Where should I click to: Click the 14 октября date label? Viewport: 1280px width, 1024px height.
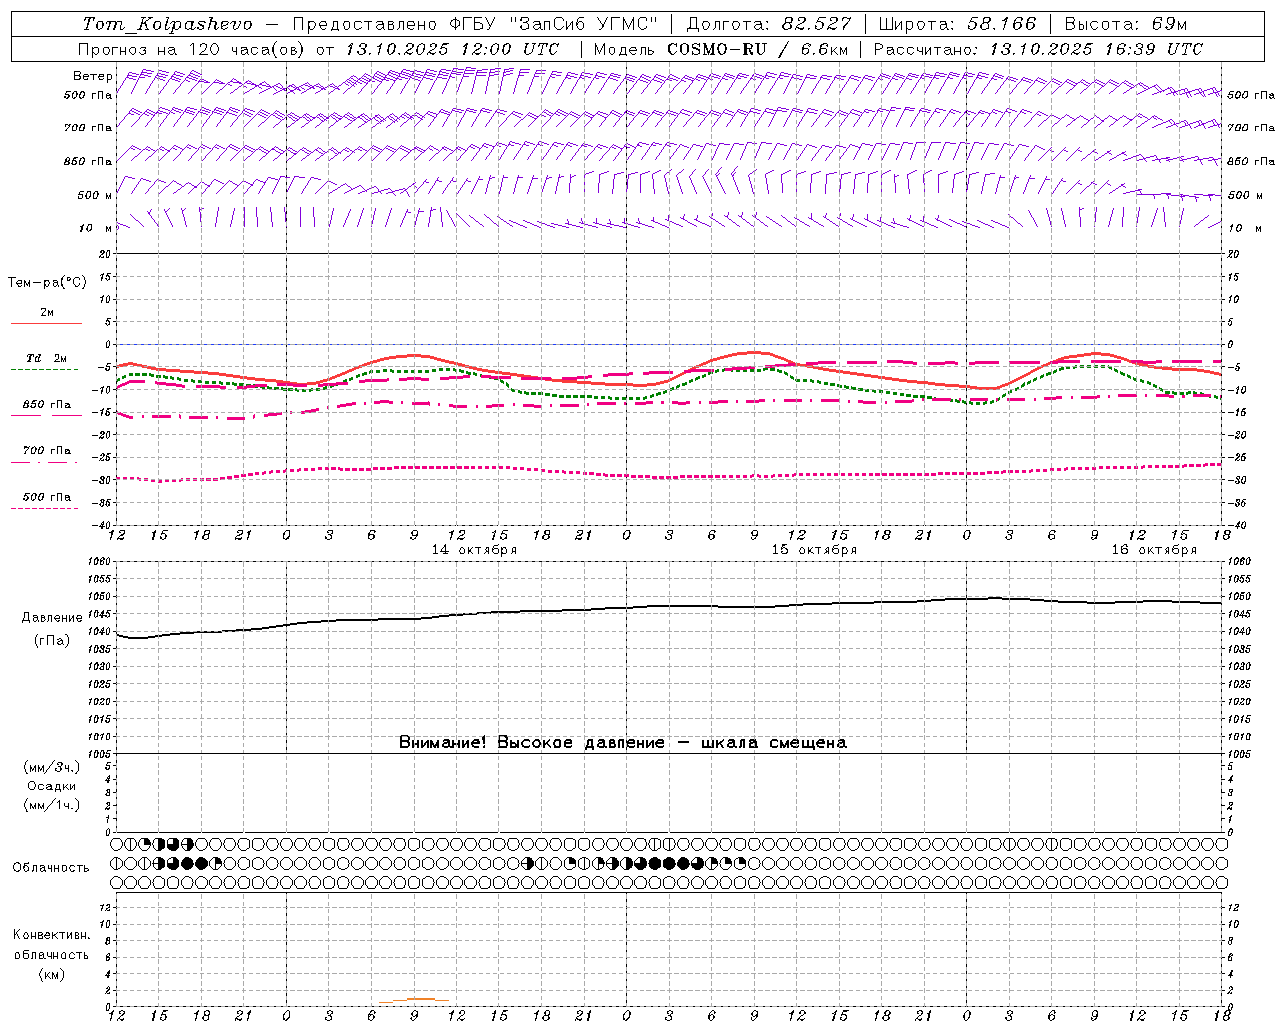pos(474,550)
